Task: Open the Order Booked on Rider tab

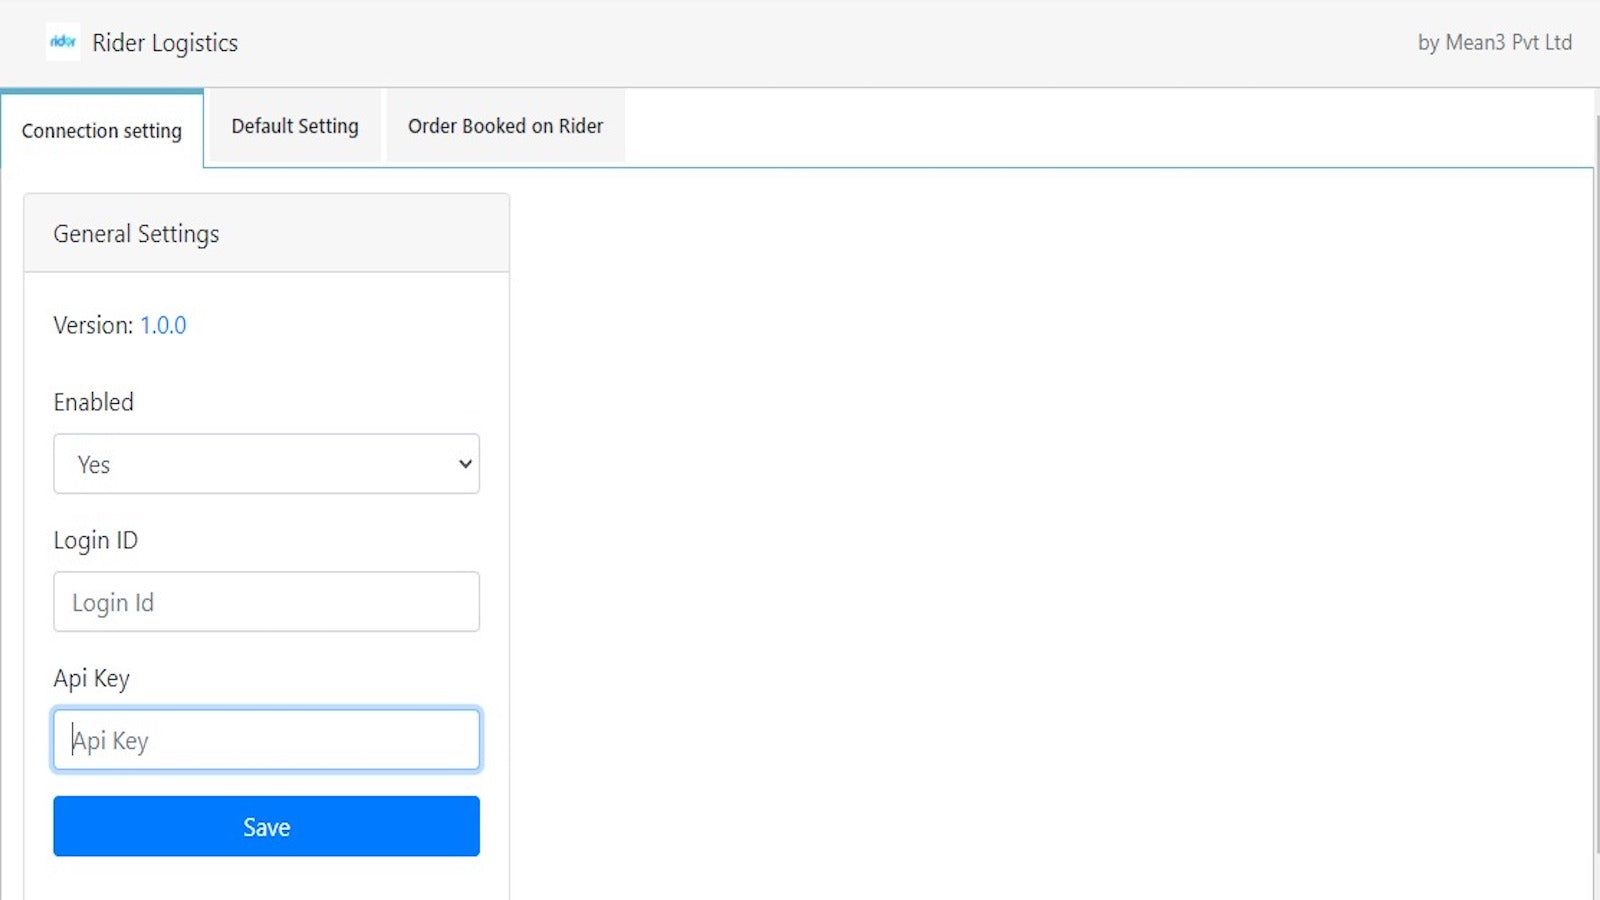Action: tap(505, 126)
